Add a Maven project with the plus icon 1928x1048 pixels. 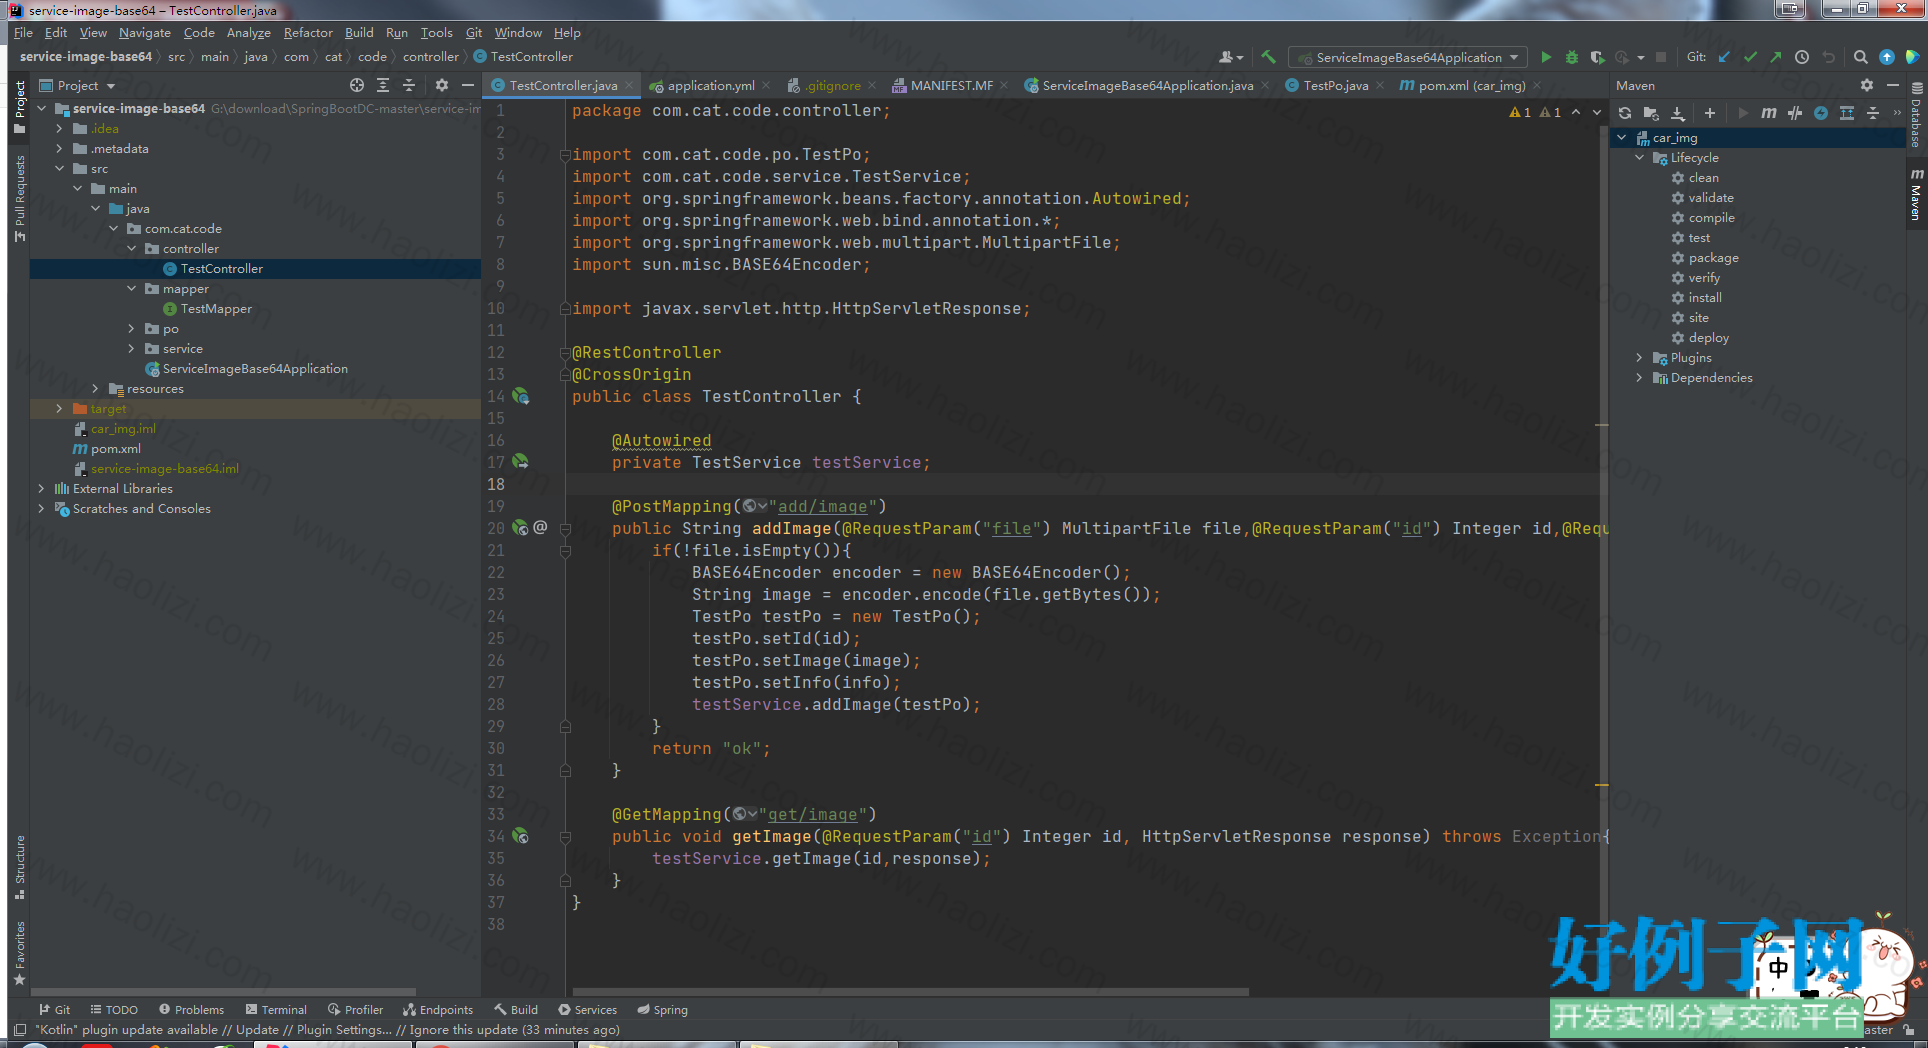(x=1709, y=113)
